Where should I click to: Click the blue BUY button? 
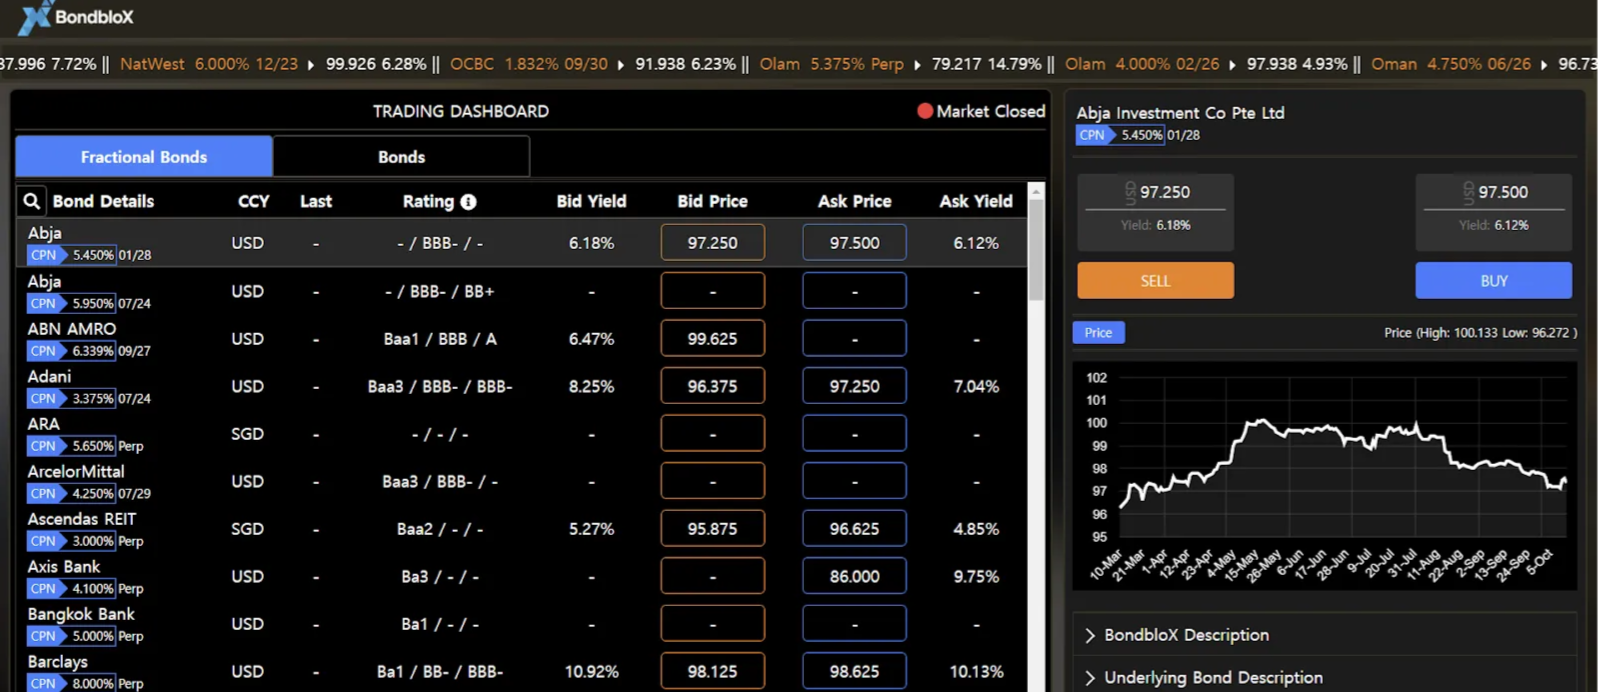(1493, 281)
